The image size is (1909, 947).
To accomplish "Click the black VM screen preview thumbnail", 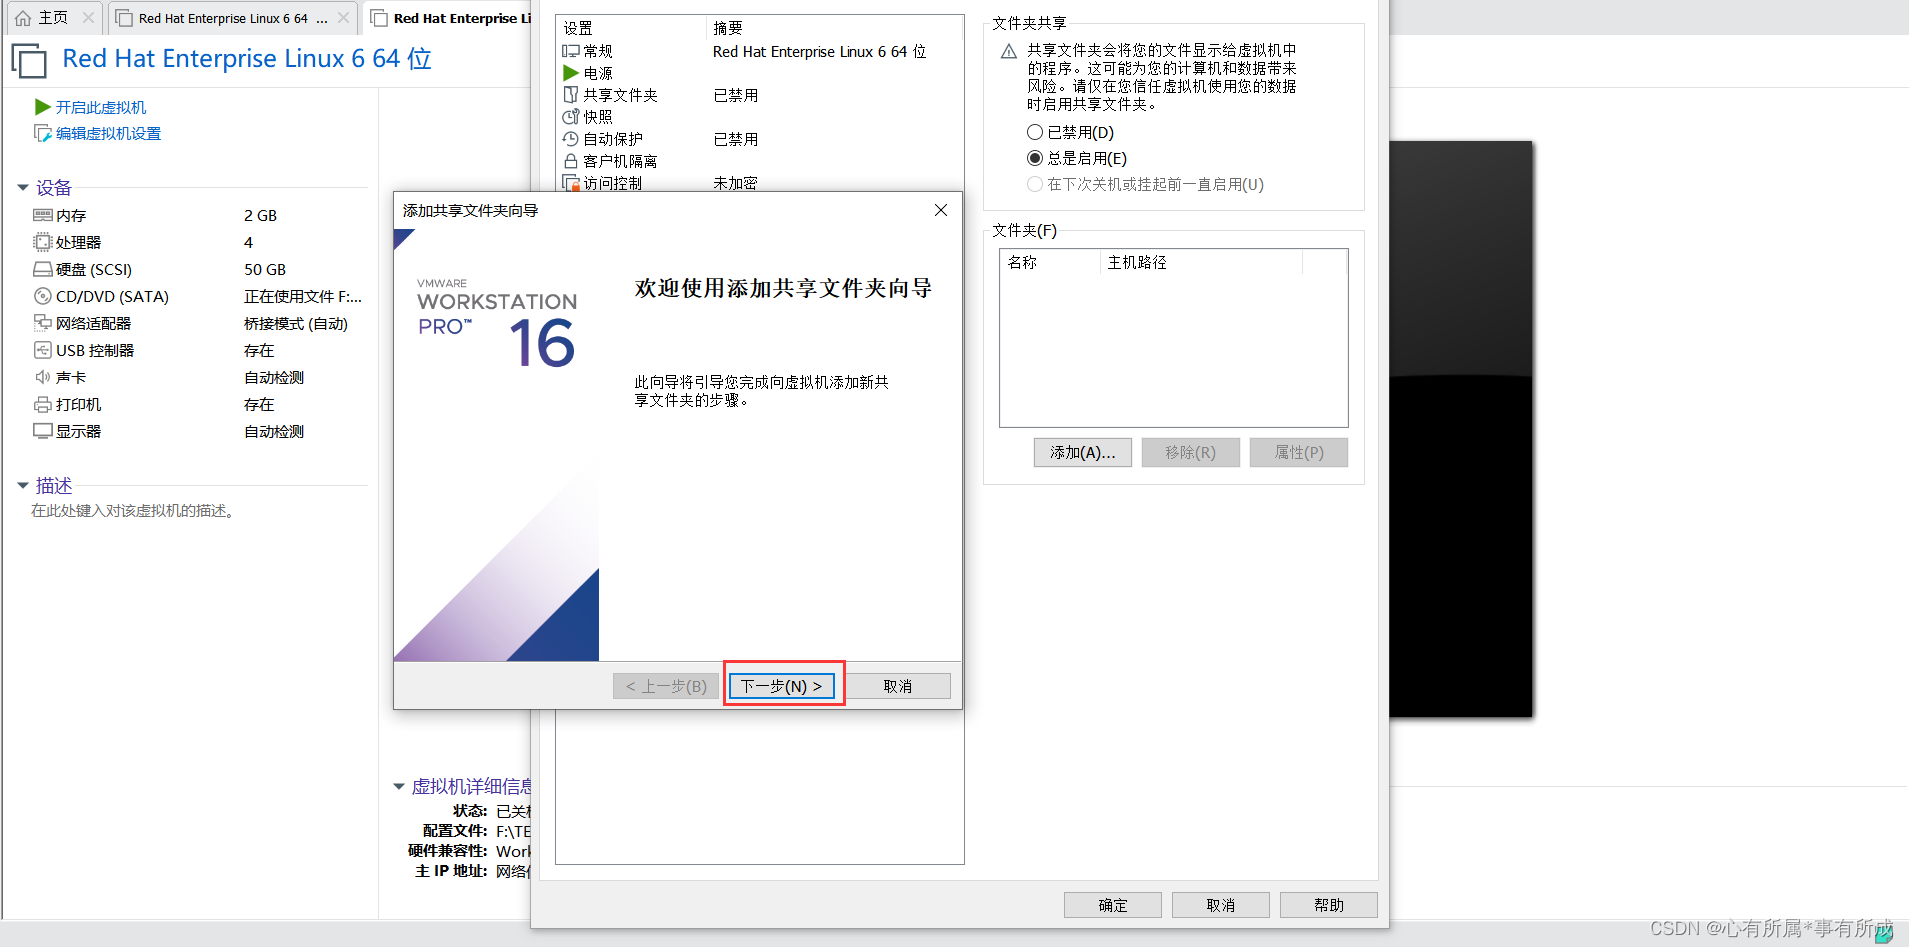I will (1461, 429).
